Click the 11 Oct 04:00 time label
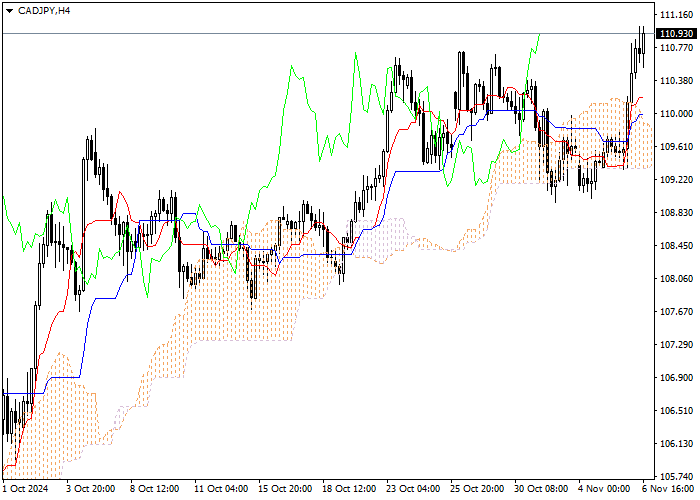This screenshot has width=700, height=500. tap(221, 489)
